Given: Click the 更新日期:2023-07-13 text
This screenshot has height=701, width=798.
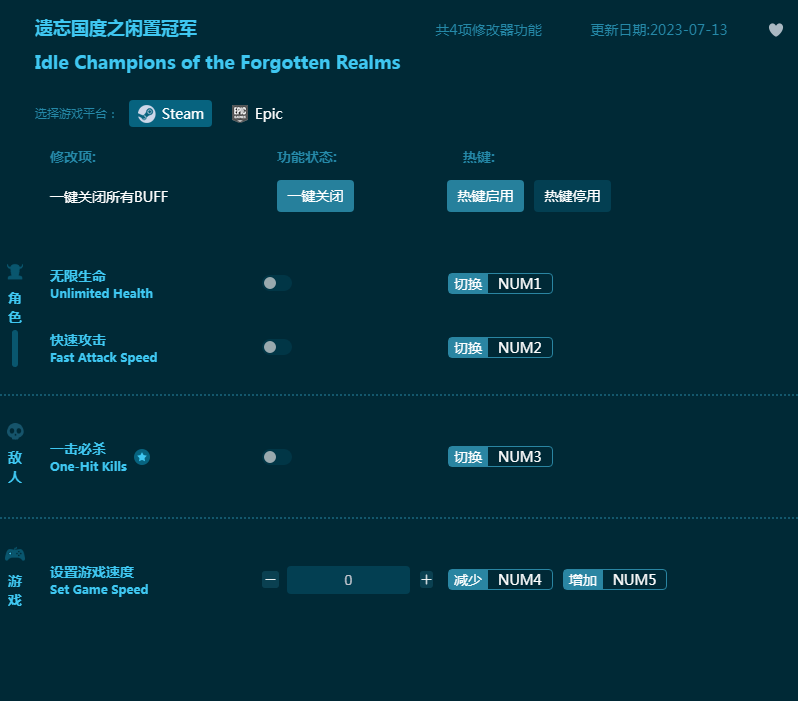Looking at the screenshot, I should pyautogui.click(x=659, y=30).
